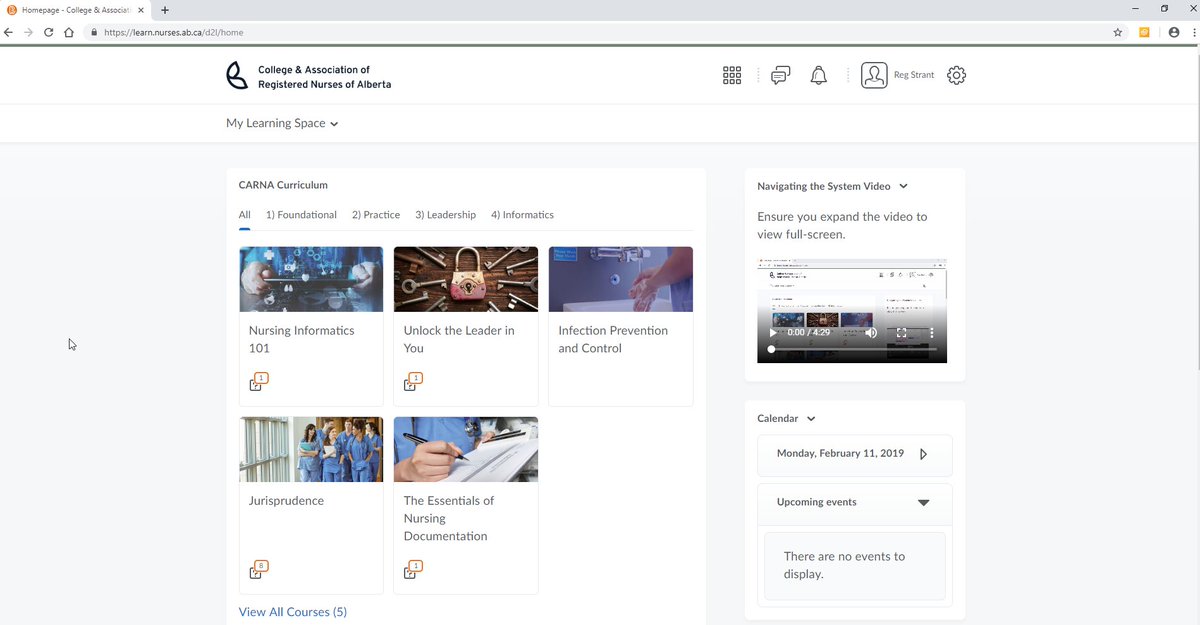Open Chrome profile account icon
The width and height of the screenshot is (1200, 625).
pos(1173,32)
